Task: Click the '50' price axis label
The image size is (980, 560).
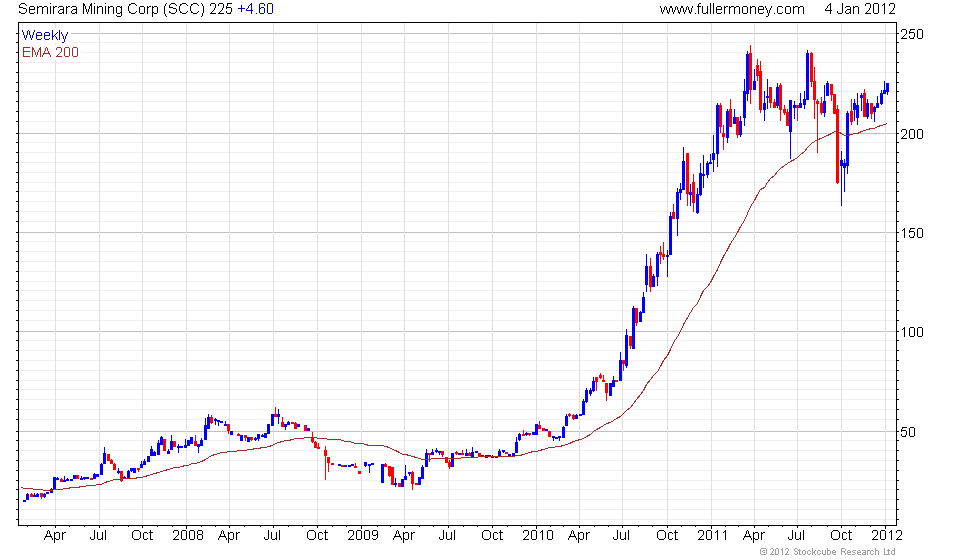Action: pos(908,432)
